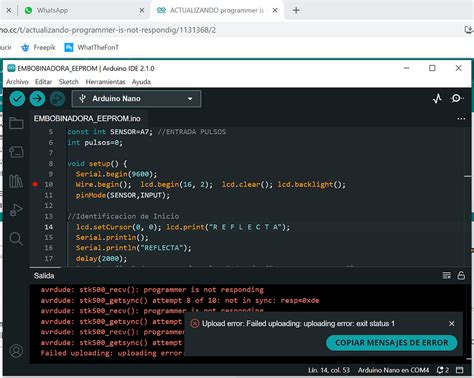Screen dimensions: 474x378
Task: Click the Serial.begin(9600); code line
Action: point(116,174)
